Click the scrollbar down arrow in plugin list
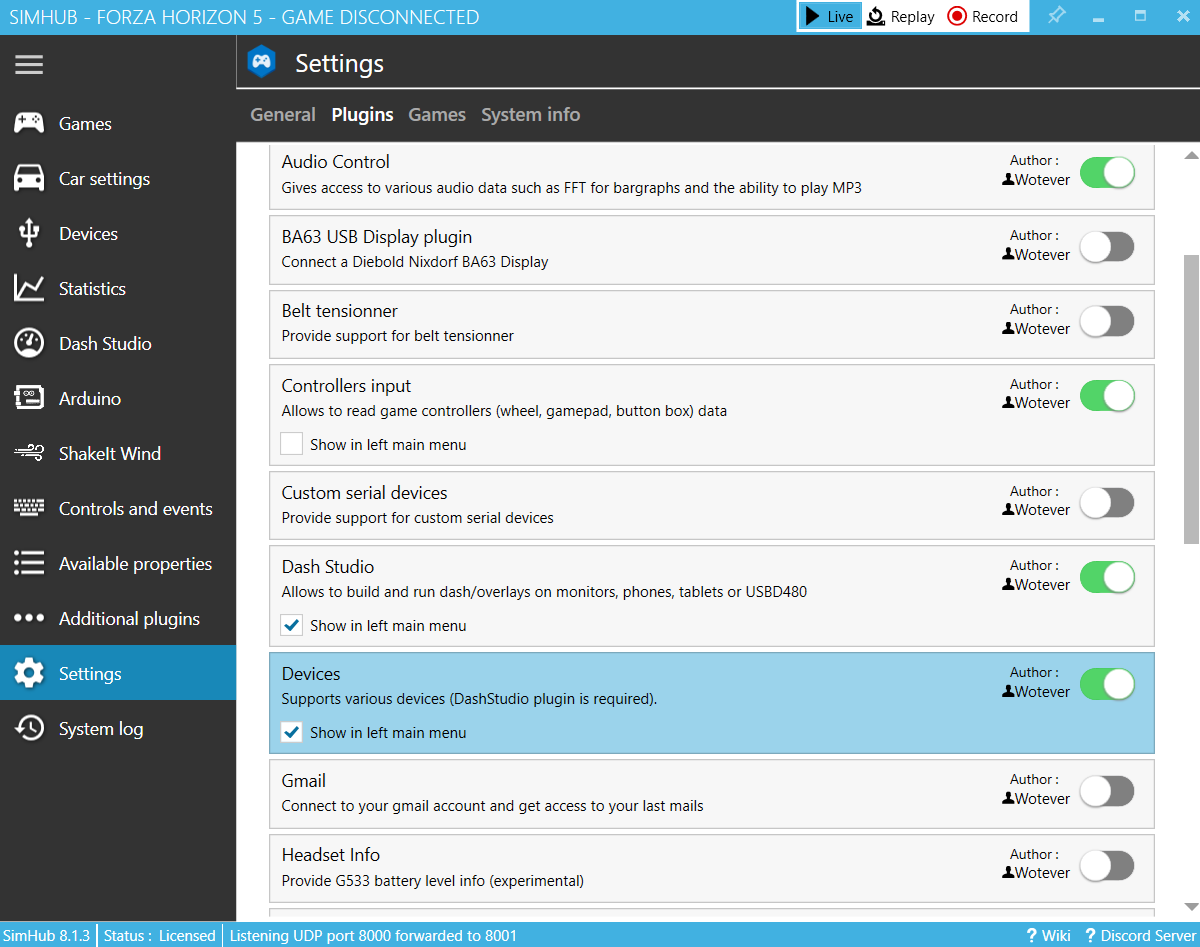The image size is (1200, 947). click(x=1191, y=906)
